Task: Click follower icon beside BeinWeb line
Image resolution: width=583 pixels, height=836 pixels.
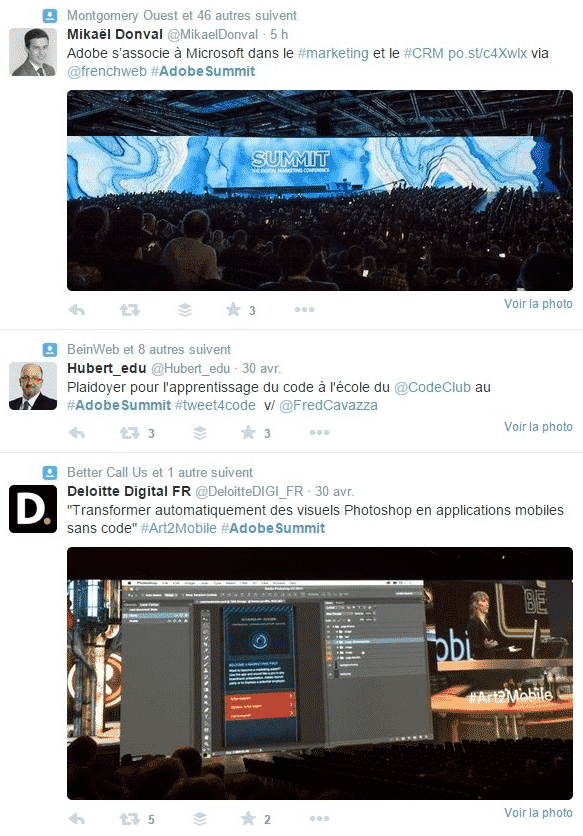Action: point(50,350)
